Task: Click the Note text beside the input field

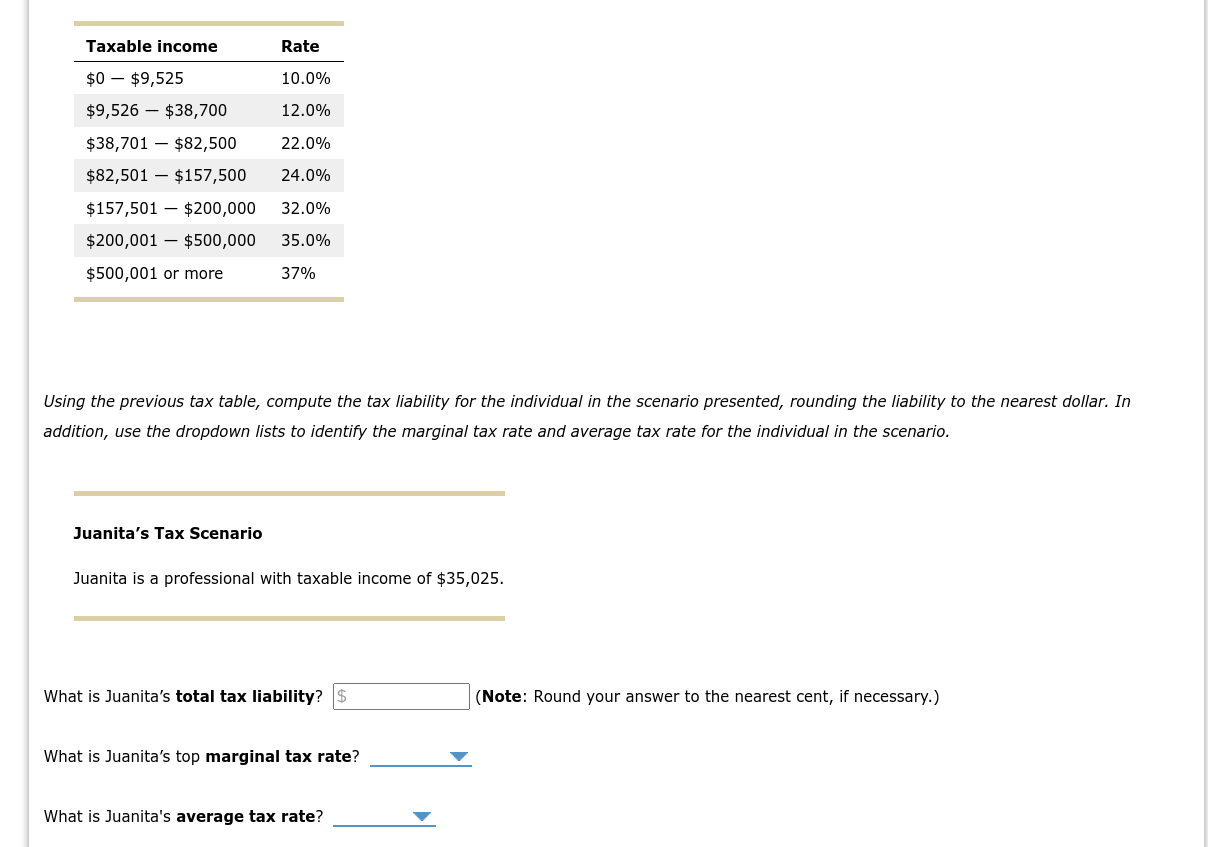Action: point(501,696)
